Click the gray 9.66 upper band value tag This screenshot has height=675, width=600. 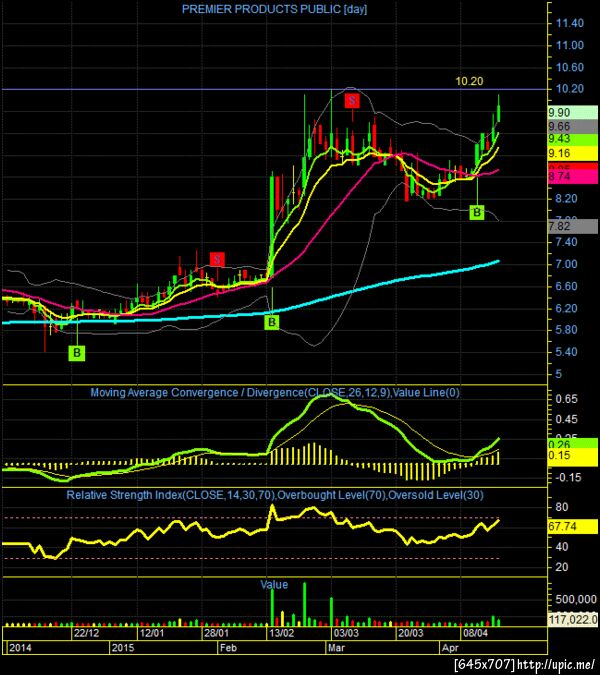point(572,126)
